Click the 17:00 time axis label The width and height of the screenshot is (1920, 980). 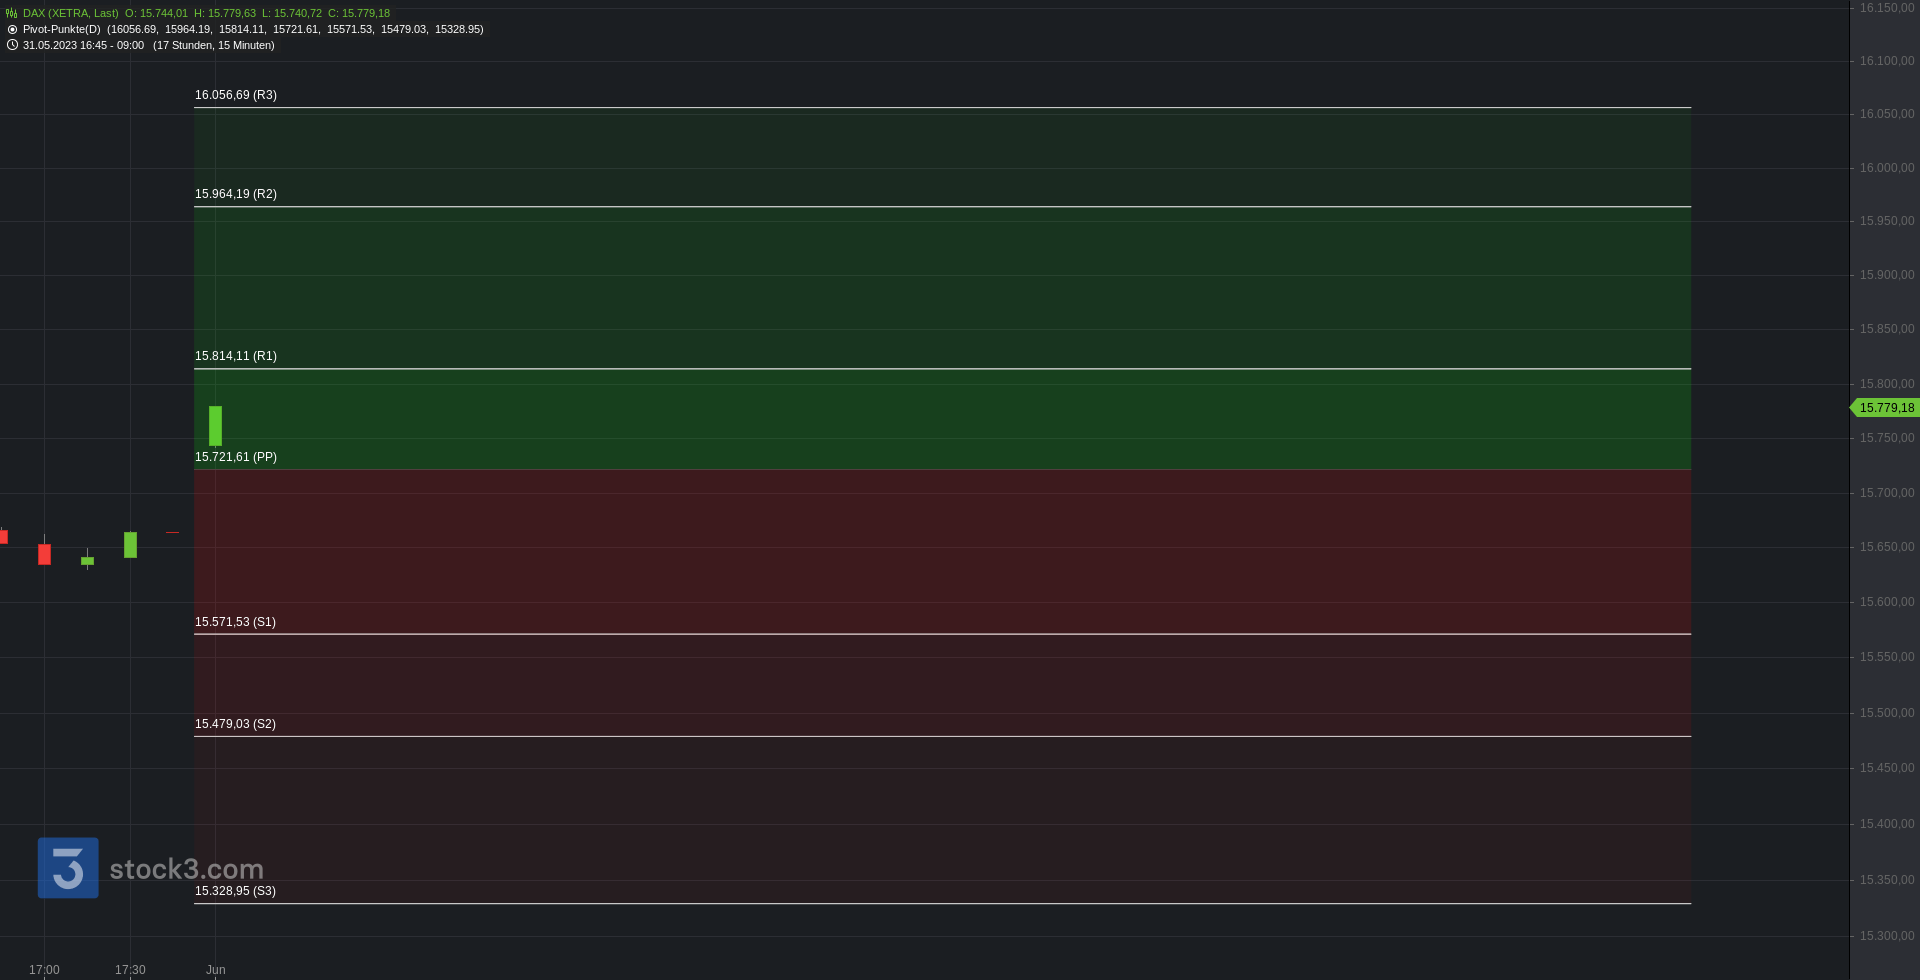[x=44, y=970]
